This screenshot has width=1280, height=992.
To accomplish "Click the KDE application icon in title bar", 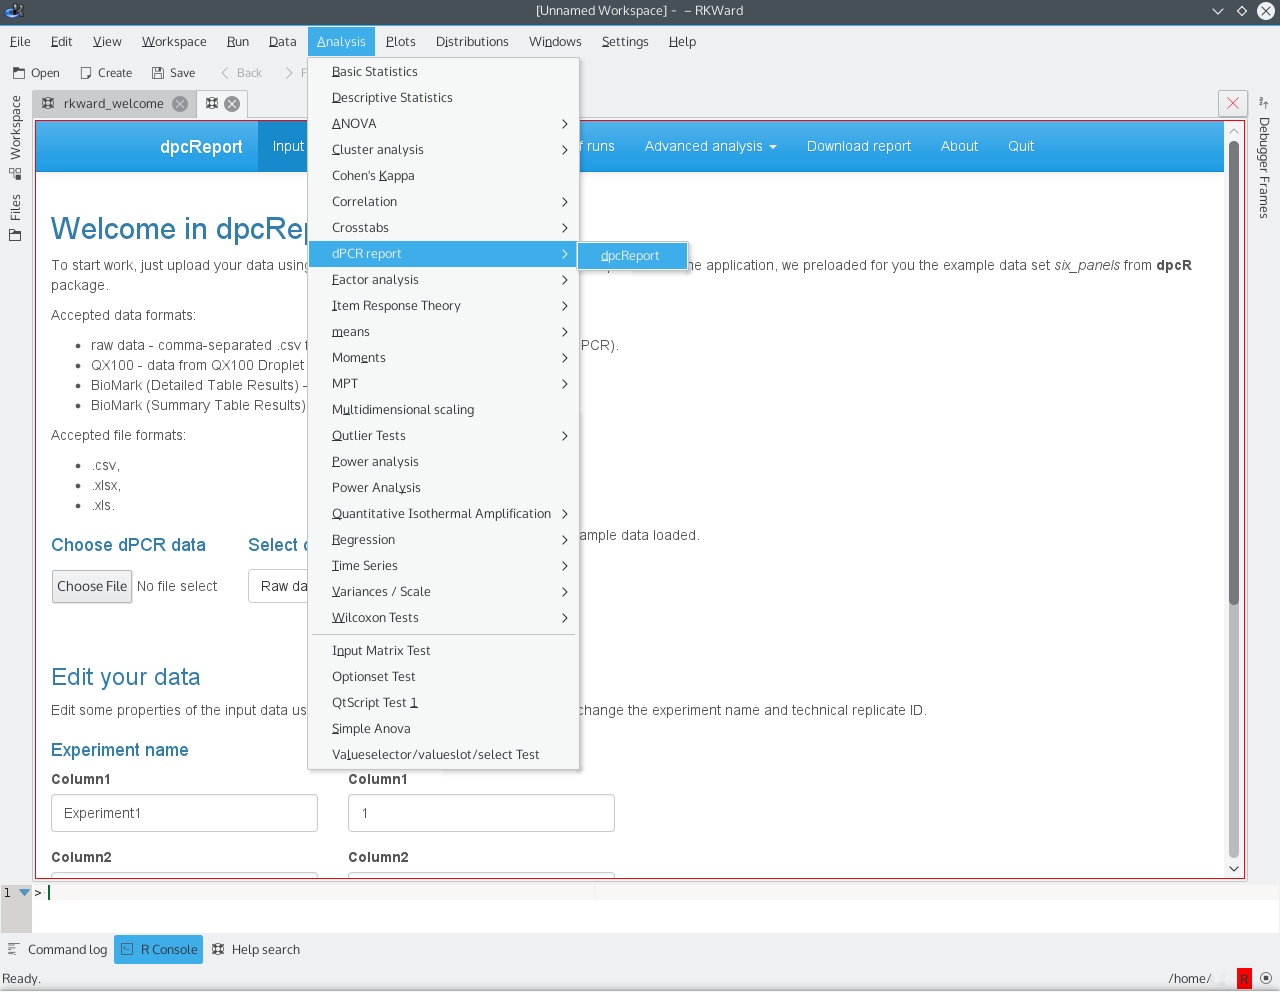I will (14, 11).
